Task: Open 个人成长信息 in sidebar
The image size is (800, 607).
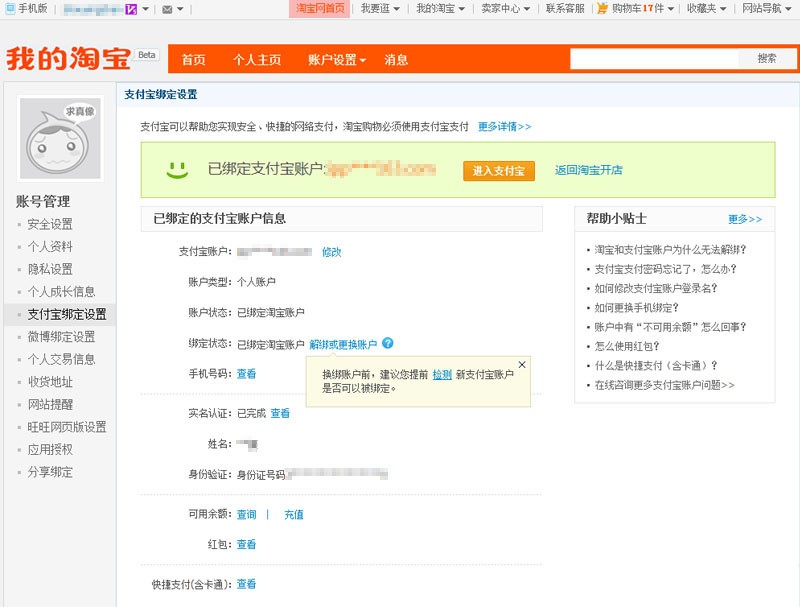Action: pos(61,292)
